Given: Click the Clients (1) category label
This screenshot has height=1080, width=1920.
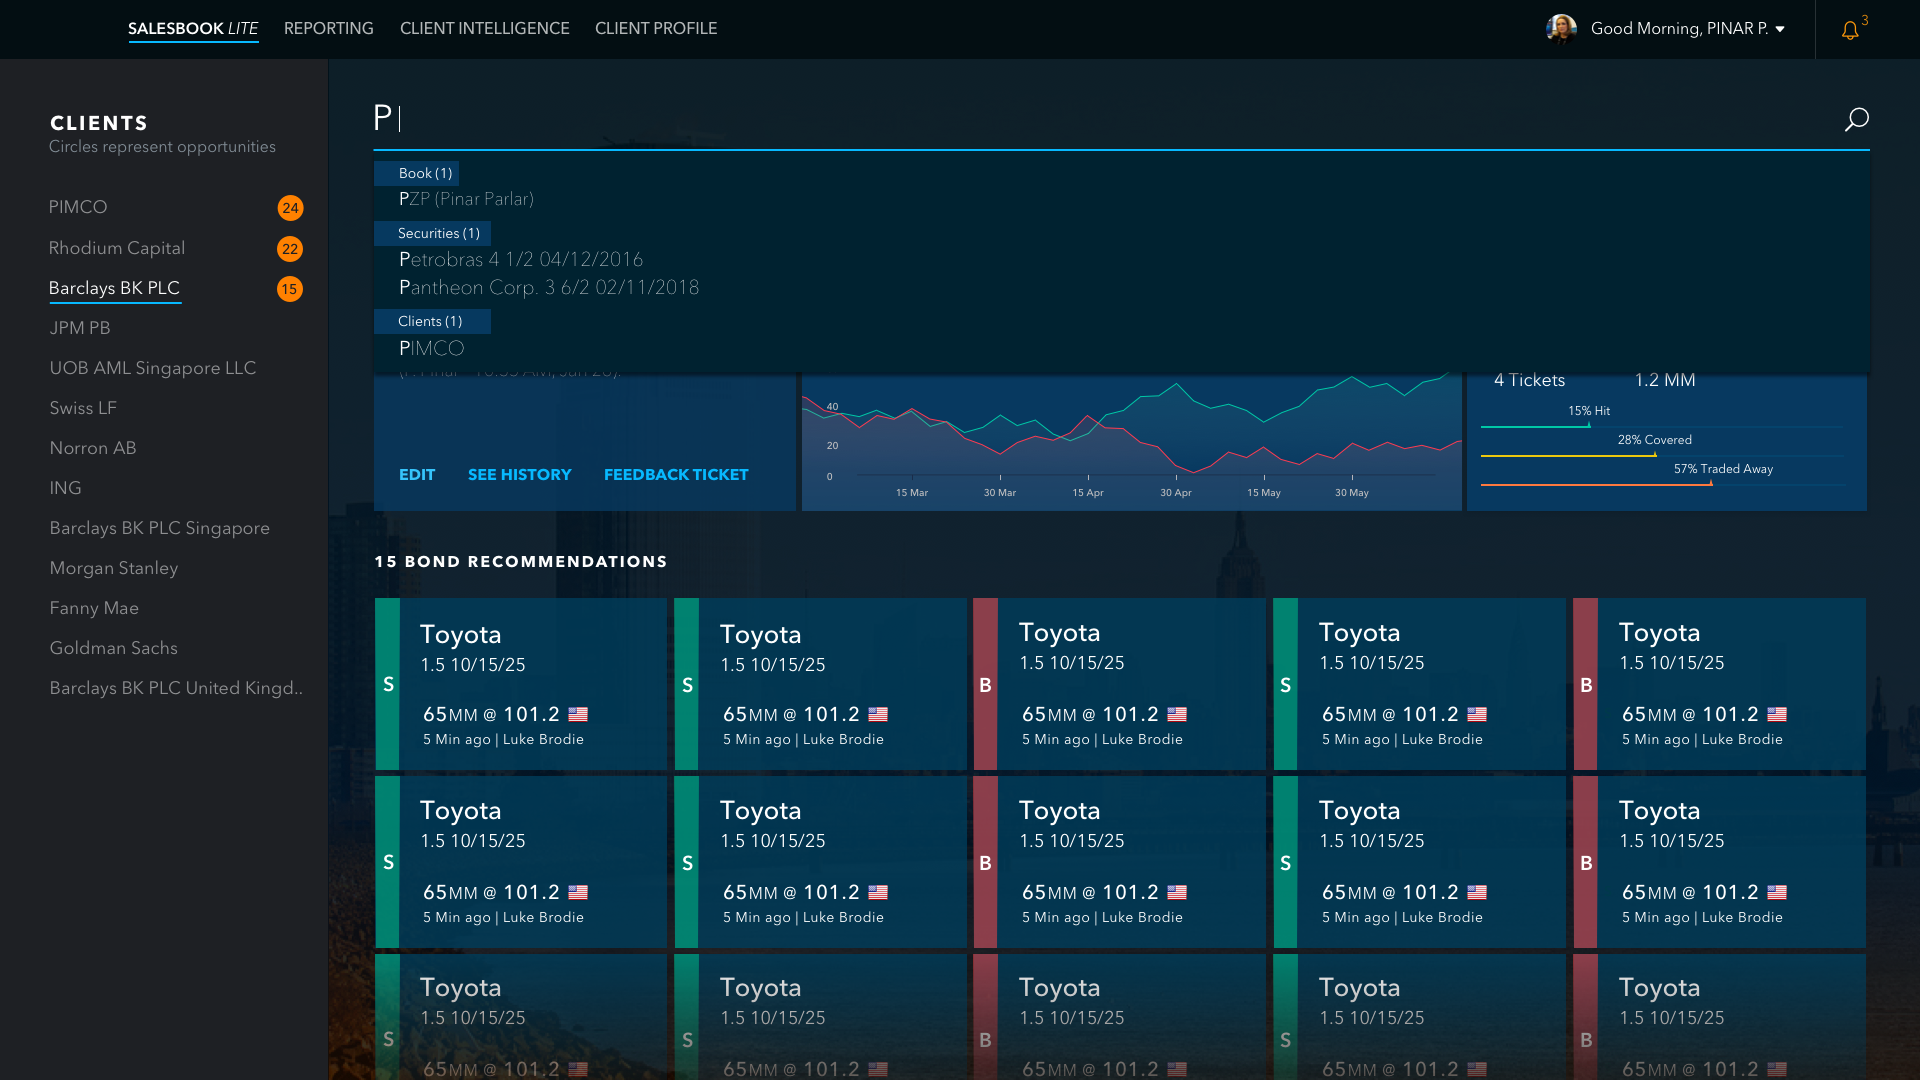Looking at the screenshot, I should coord(432,321).
